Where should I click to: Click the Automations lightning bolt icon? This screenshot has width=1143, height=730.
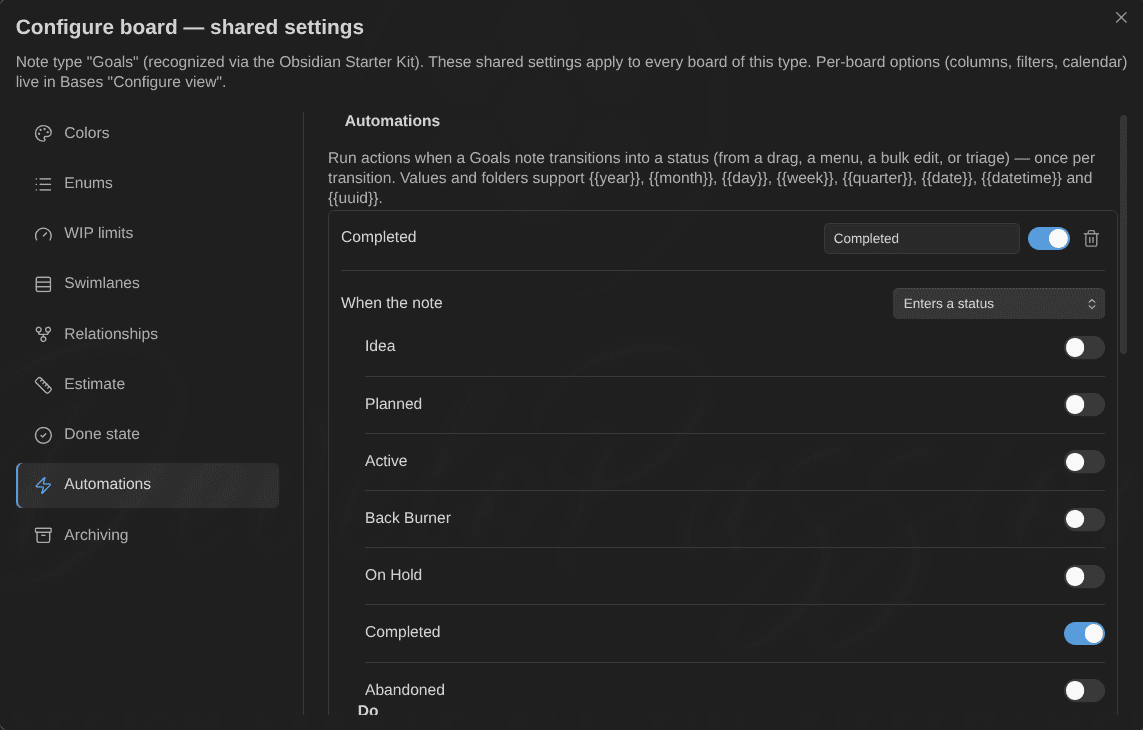[x=43, y=485]
